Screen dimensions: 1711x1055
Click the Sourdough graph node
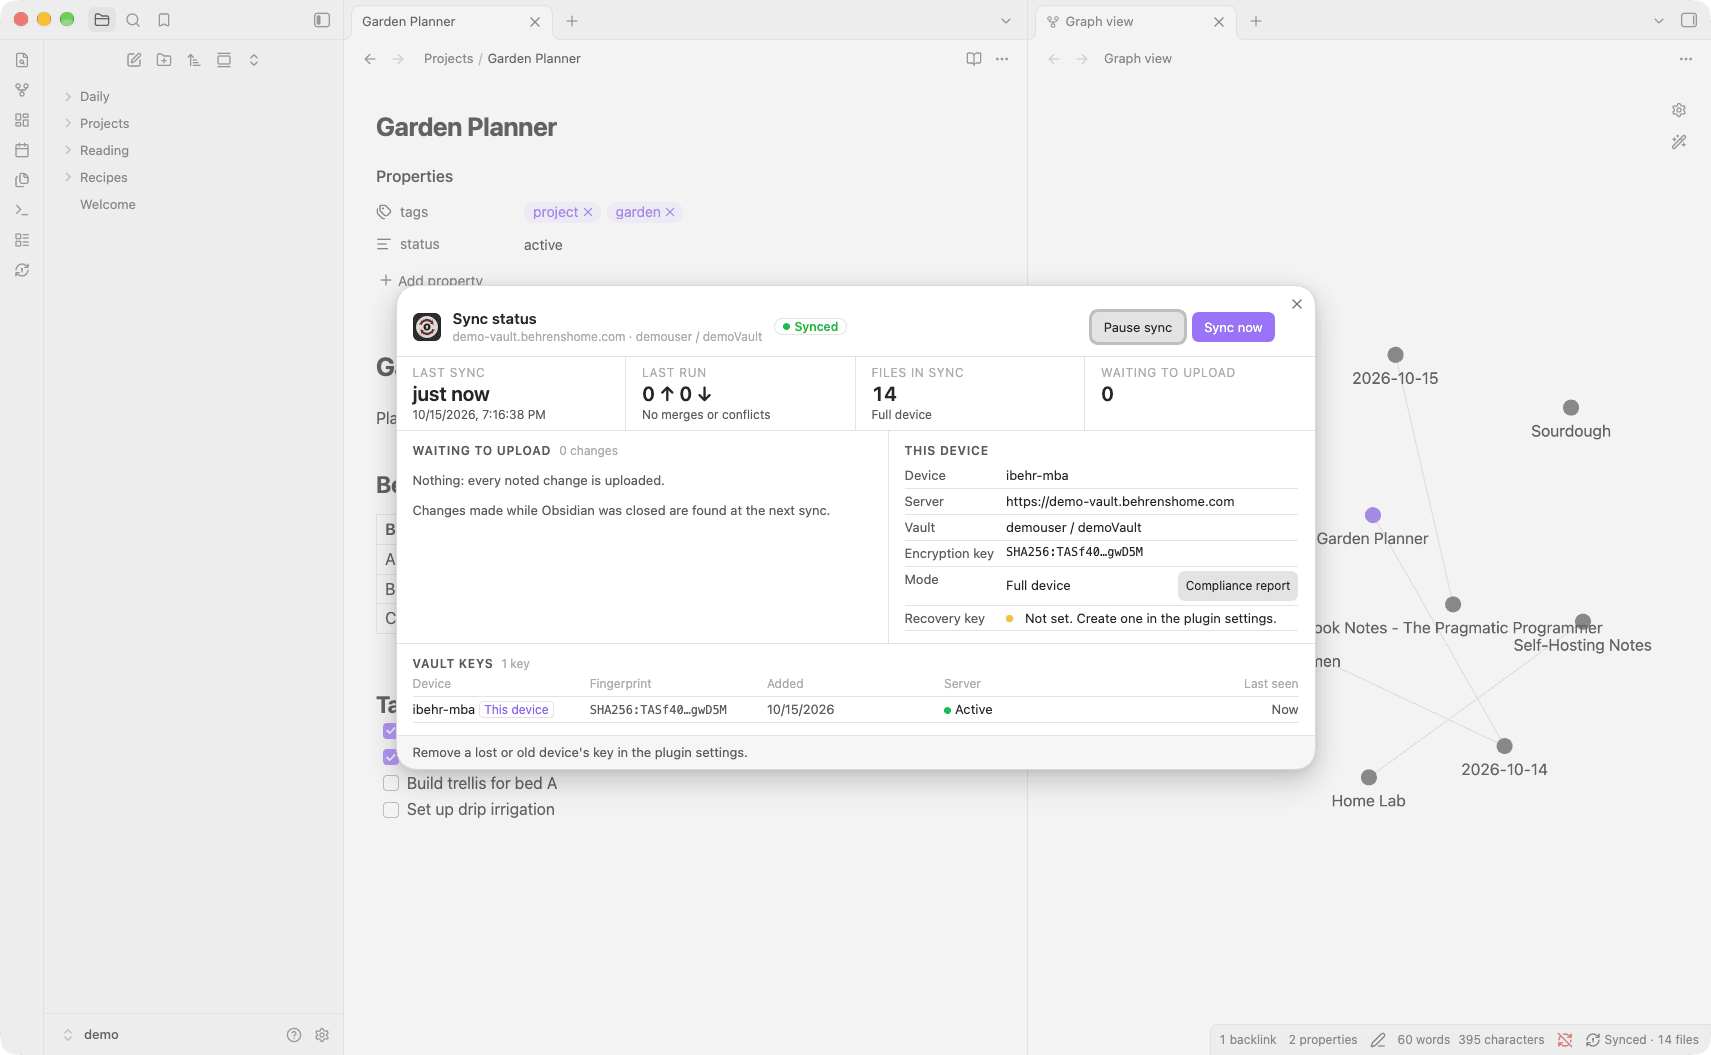tap(1571, 407)
